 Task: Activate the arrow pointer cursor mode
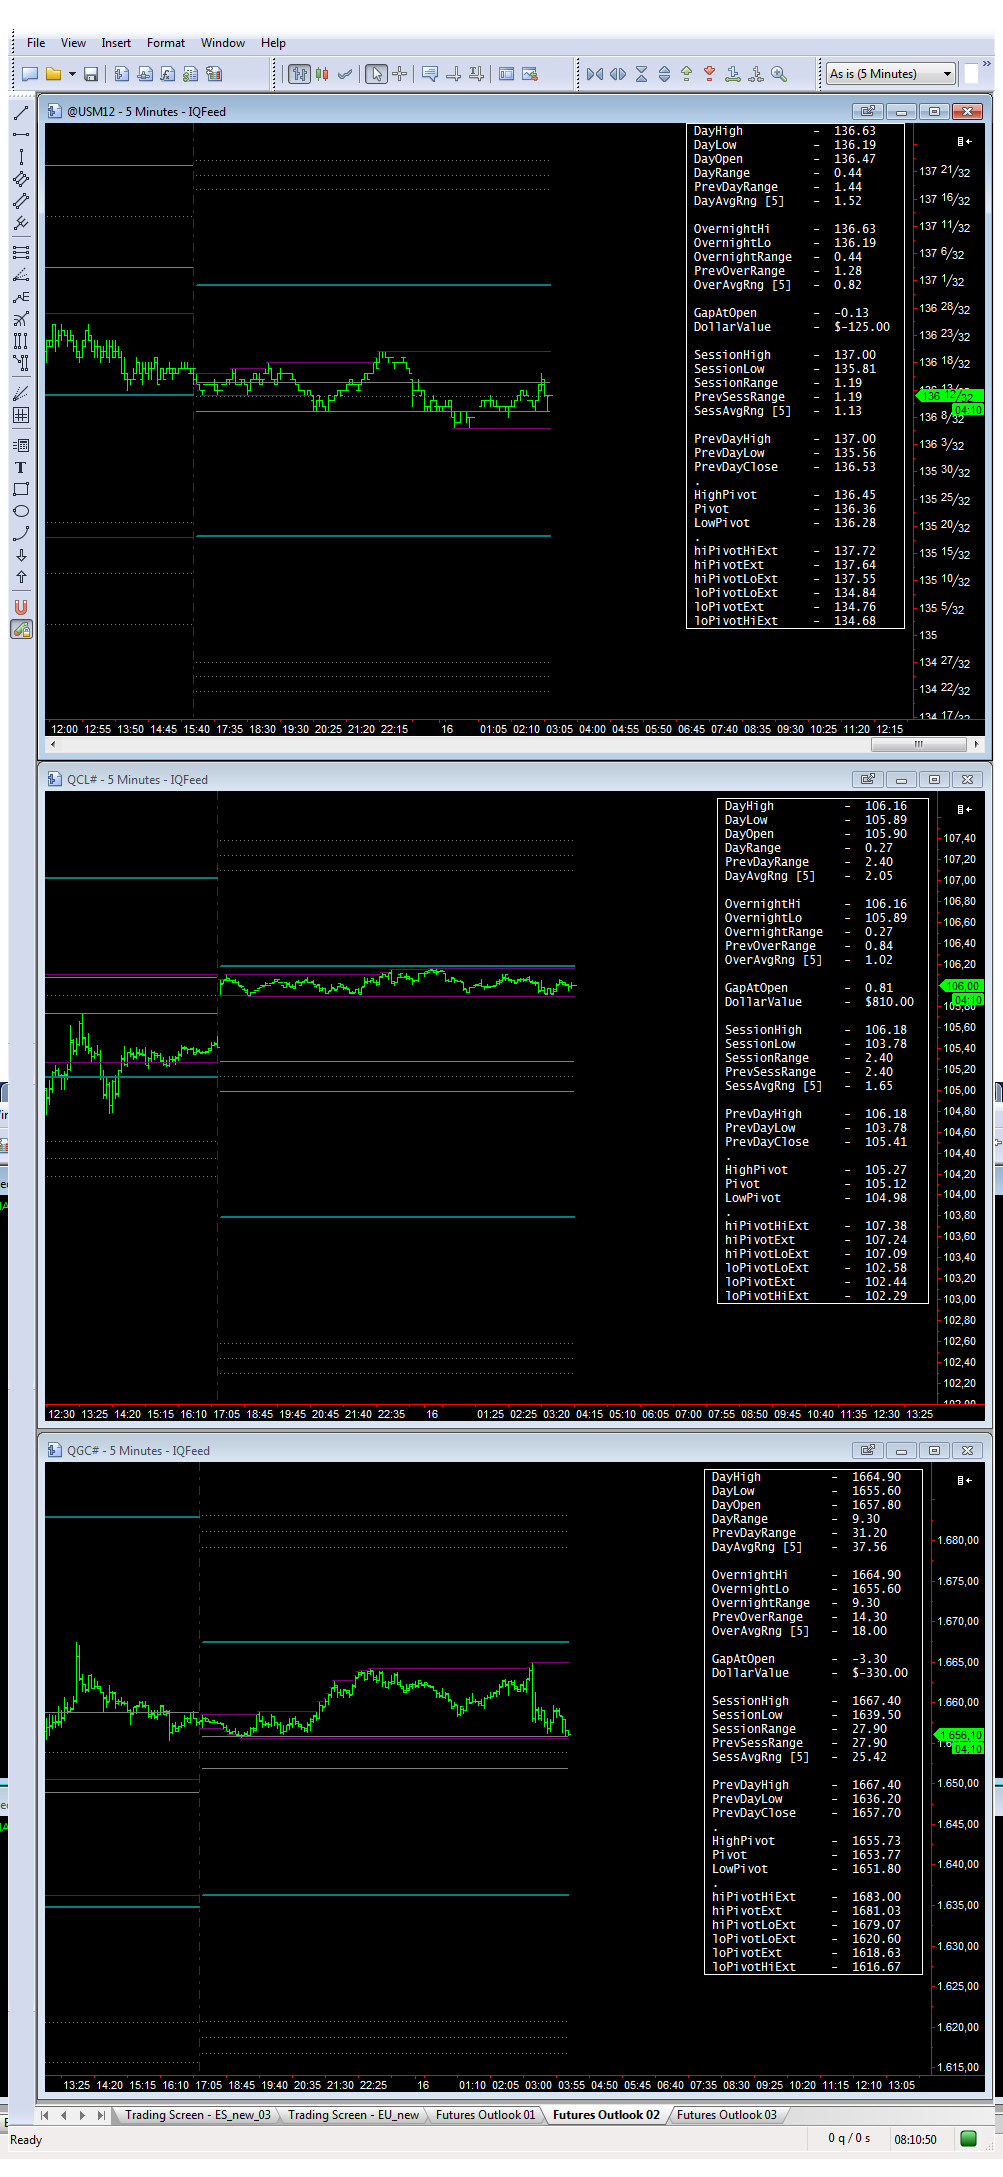coord(376,74)
